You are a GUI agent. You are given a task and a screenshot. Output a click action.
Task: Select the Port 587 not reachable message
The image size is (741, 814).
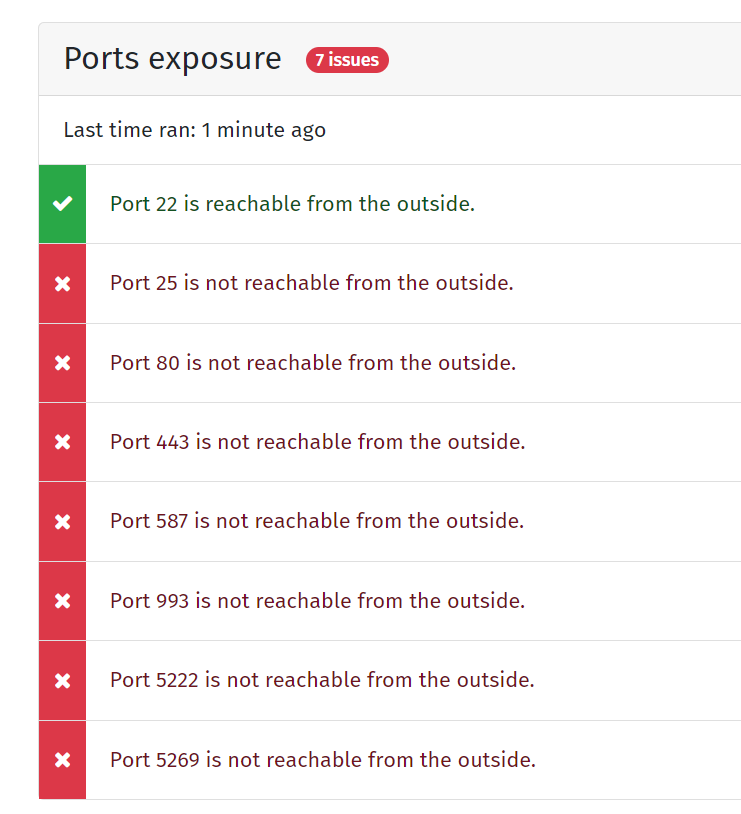pos(317,521)
